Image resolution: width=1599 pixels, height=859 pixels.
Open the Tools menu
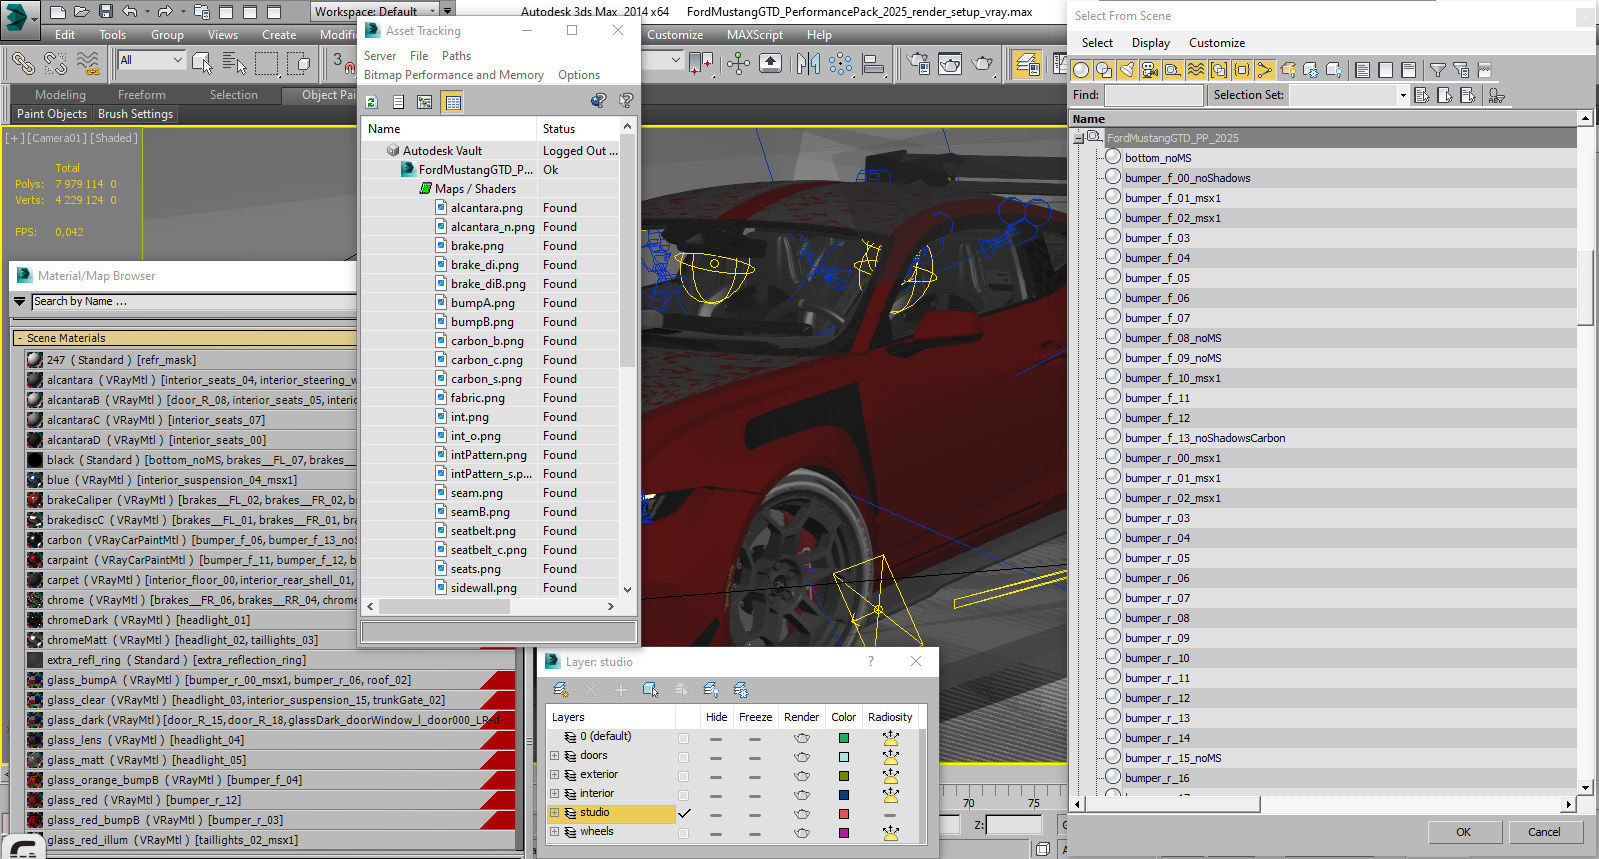point(112,34)
